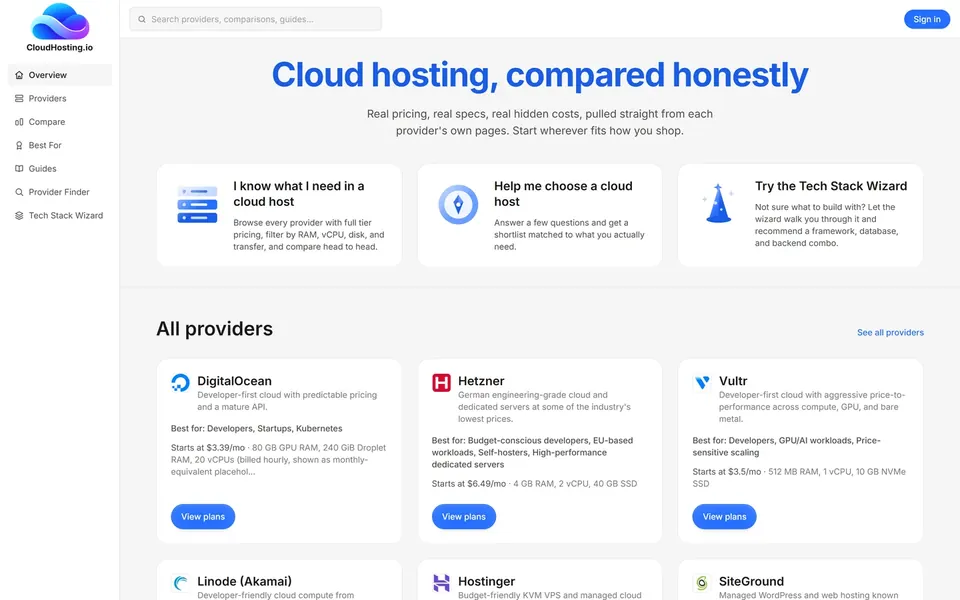Click the Hostinger heading
Image resolution: width=960 pixels, height=600 pixels.
[487, 581]
